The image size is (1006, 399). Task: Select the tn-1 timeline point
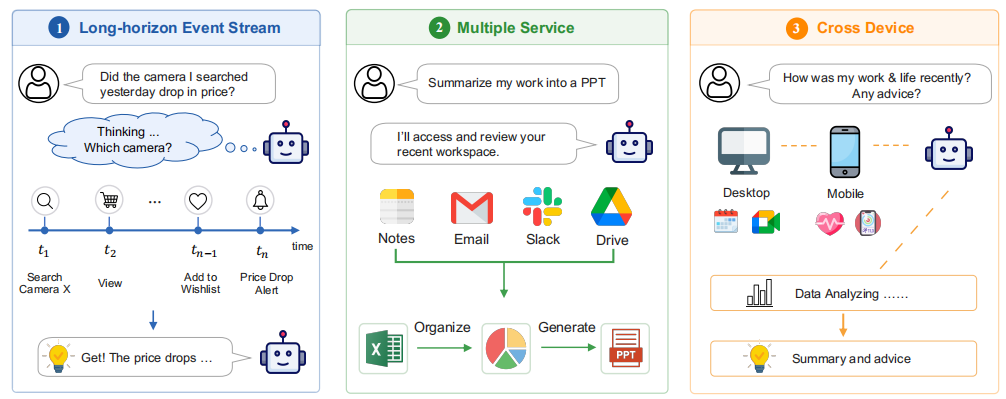[x=198, y=230]
